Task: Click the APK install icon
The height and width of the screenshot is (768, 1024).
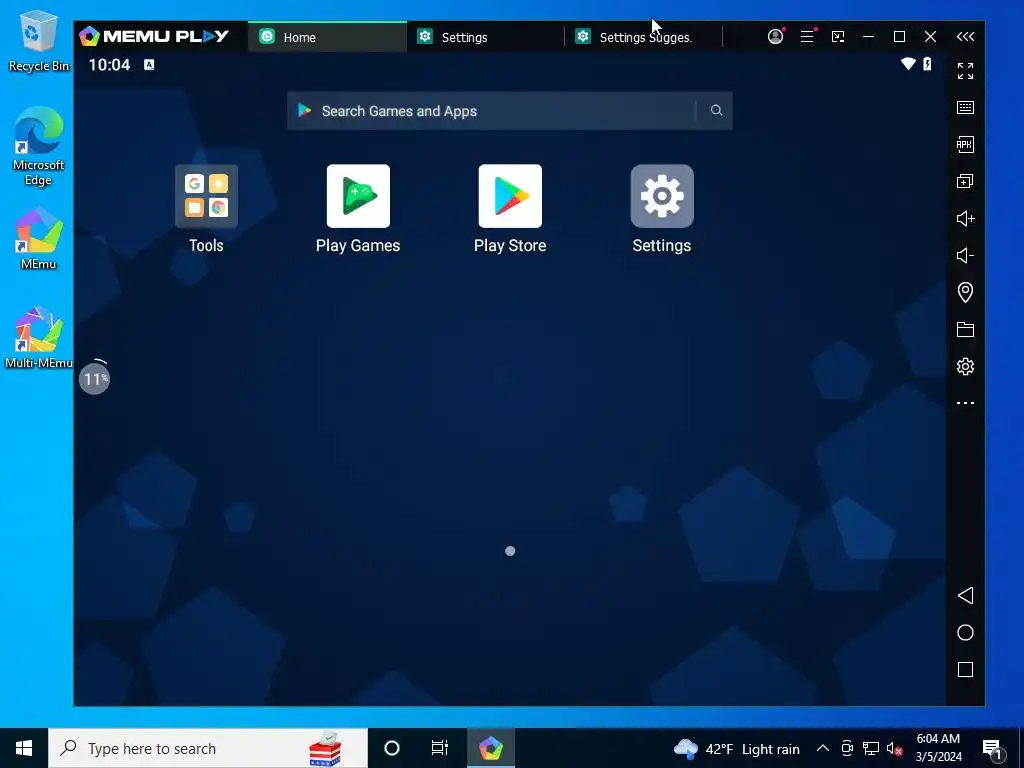Action: (x=965, y=144)
